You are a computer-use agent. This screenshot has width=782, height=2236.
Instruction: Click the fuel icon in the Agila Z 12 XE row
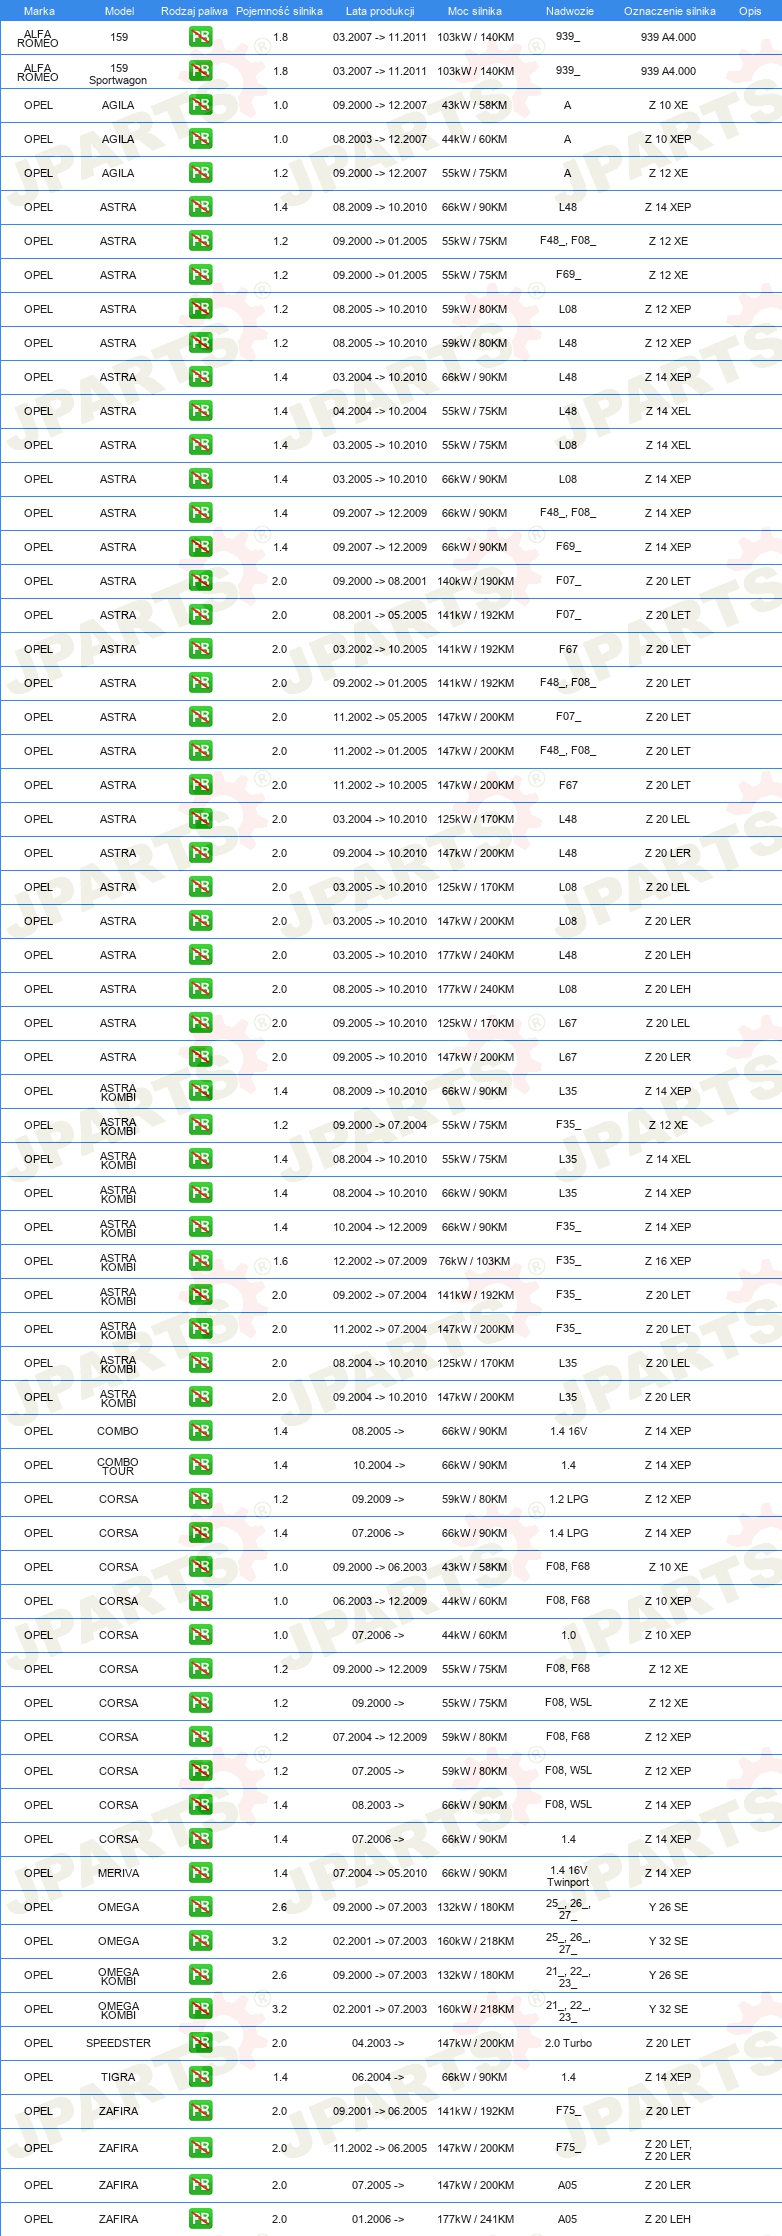(200, 173)
